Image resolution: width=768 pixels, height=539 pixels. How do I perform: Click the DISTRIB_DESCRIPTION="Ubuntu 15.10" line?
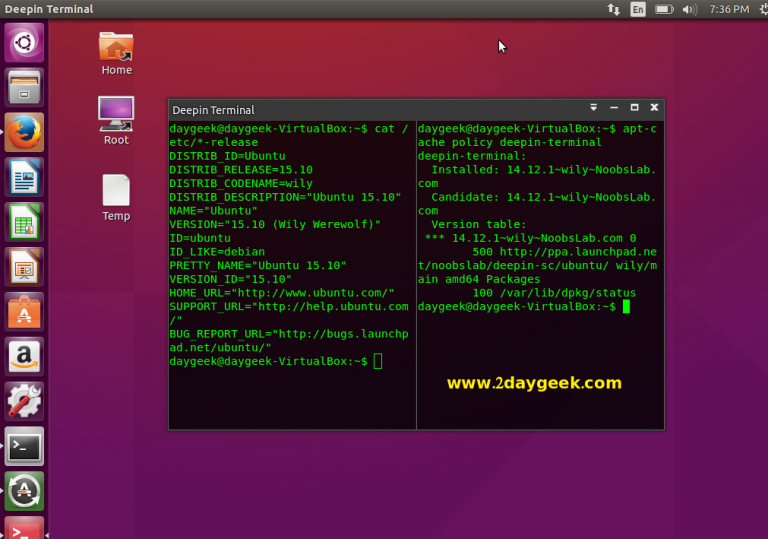285,197
